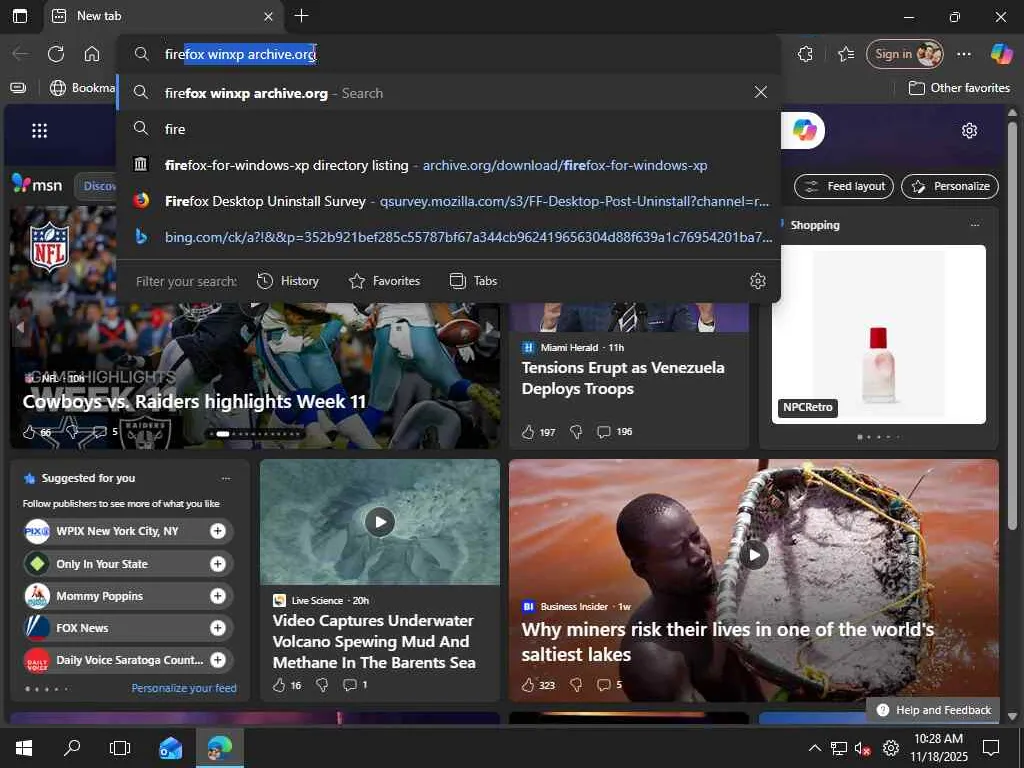Open Suggested for you options ellipsis
The image size is (1024, 768).
pyautogui.click(x=226, y=478)
